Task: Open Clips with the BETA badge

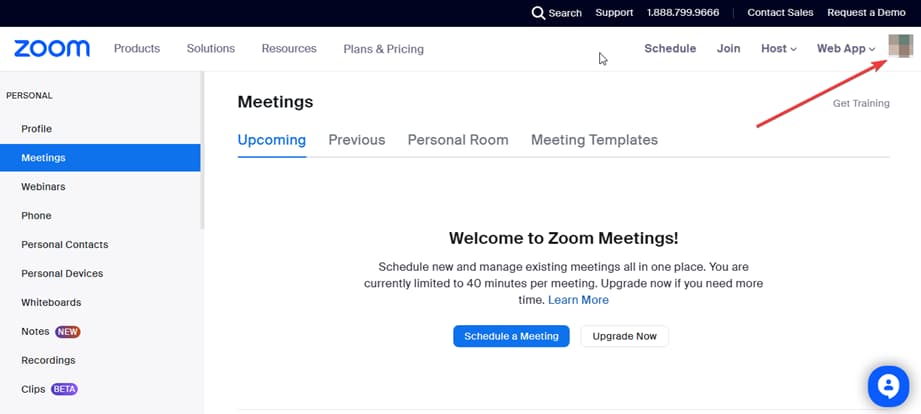Action: click(33, 389)
